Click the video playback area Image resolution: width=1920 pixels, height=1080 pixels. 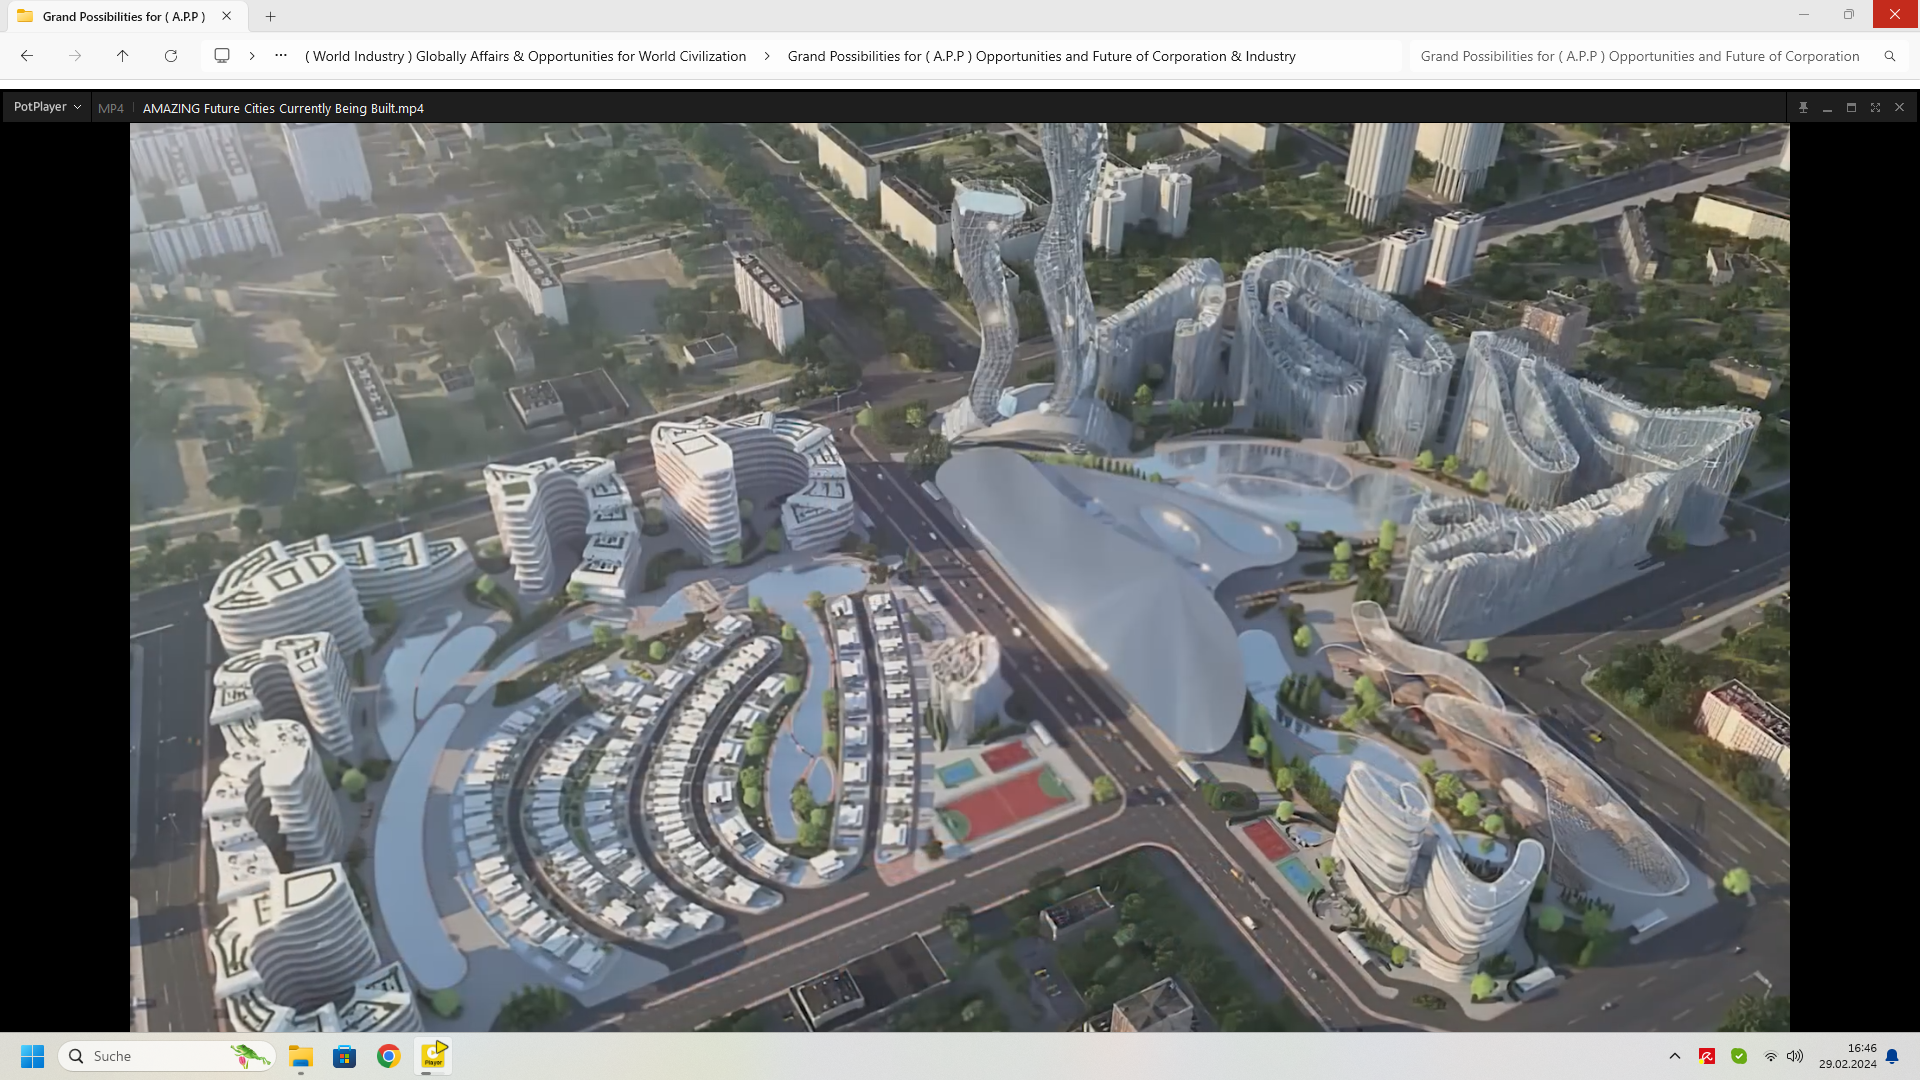[959, 577]
